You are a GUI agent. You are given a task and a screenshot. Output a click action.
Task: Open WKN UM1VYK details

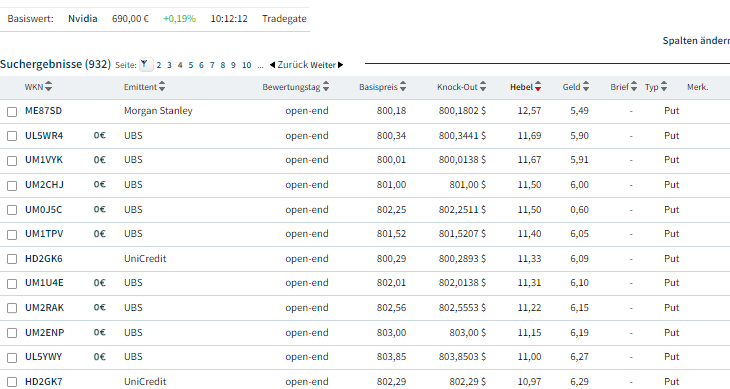coord(44,160)
